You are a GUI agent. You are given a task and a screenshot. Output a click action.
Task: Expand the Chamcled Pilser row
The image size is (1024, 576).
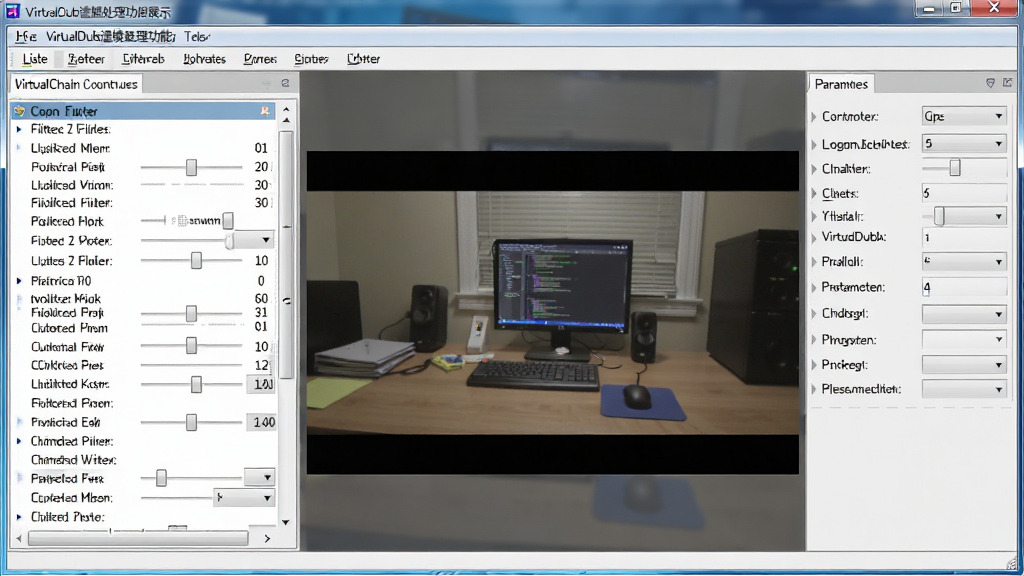pos(19,441)
